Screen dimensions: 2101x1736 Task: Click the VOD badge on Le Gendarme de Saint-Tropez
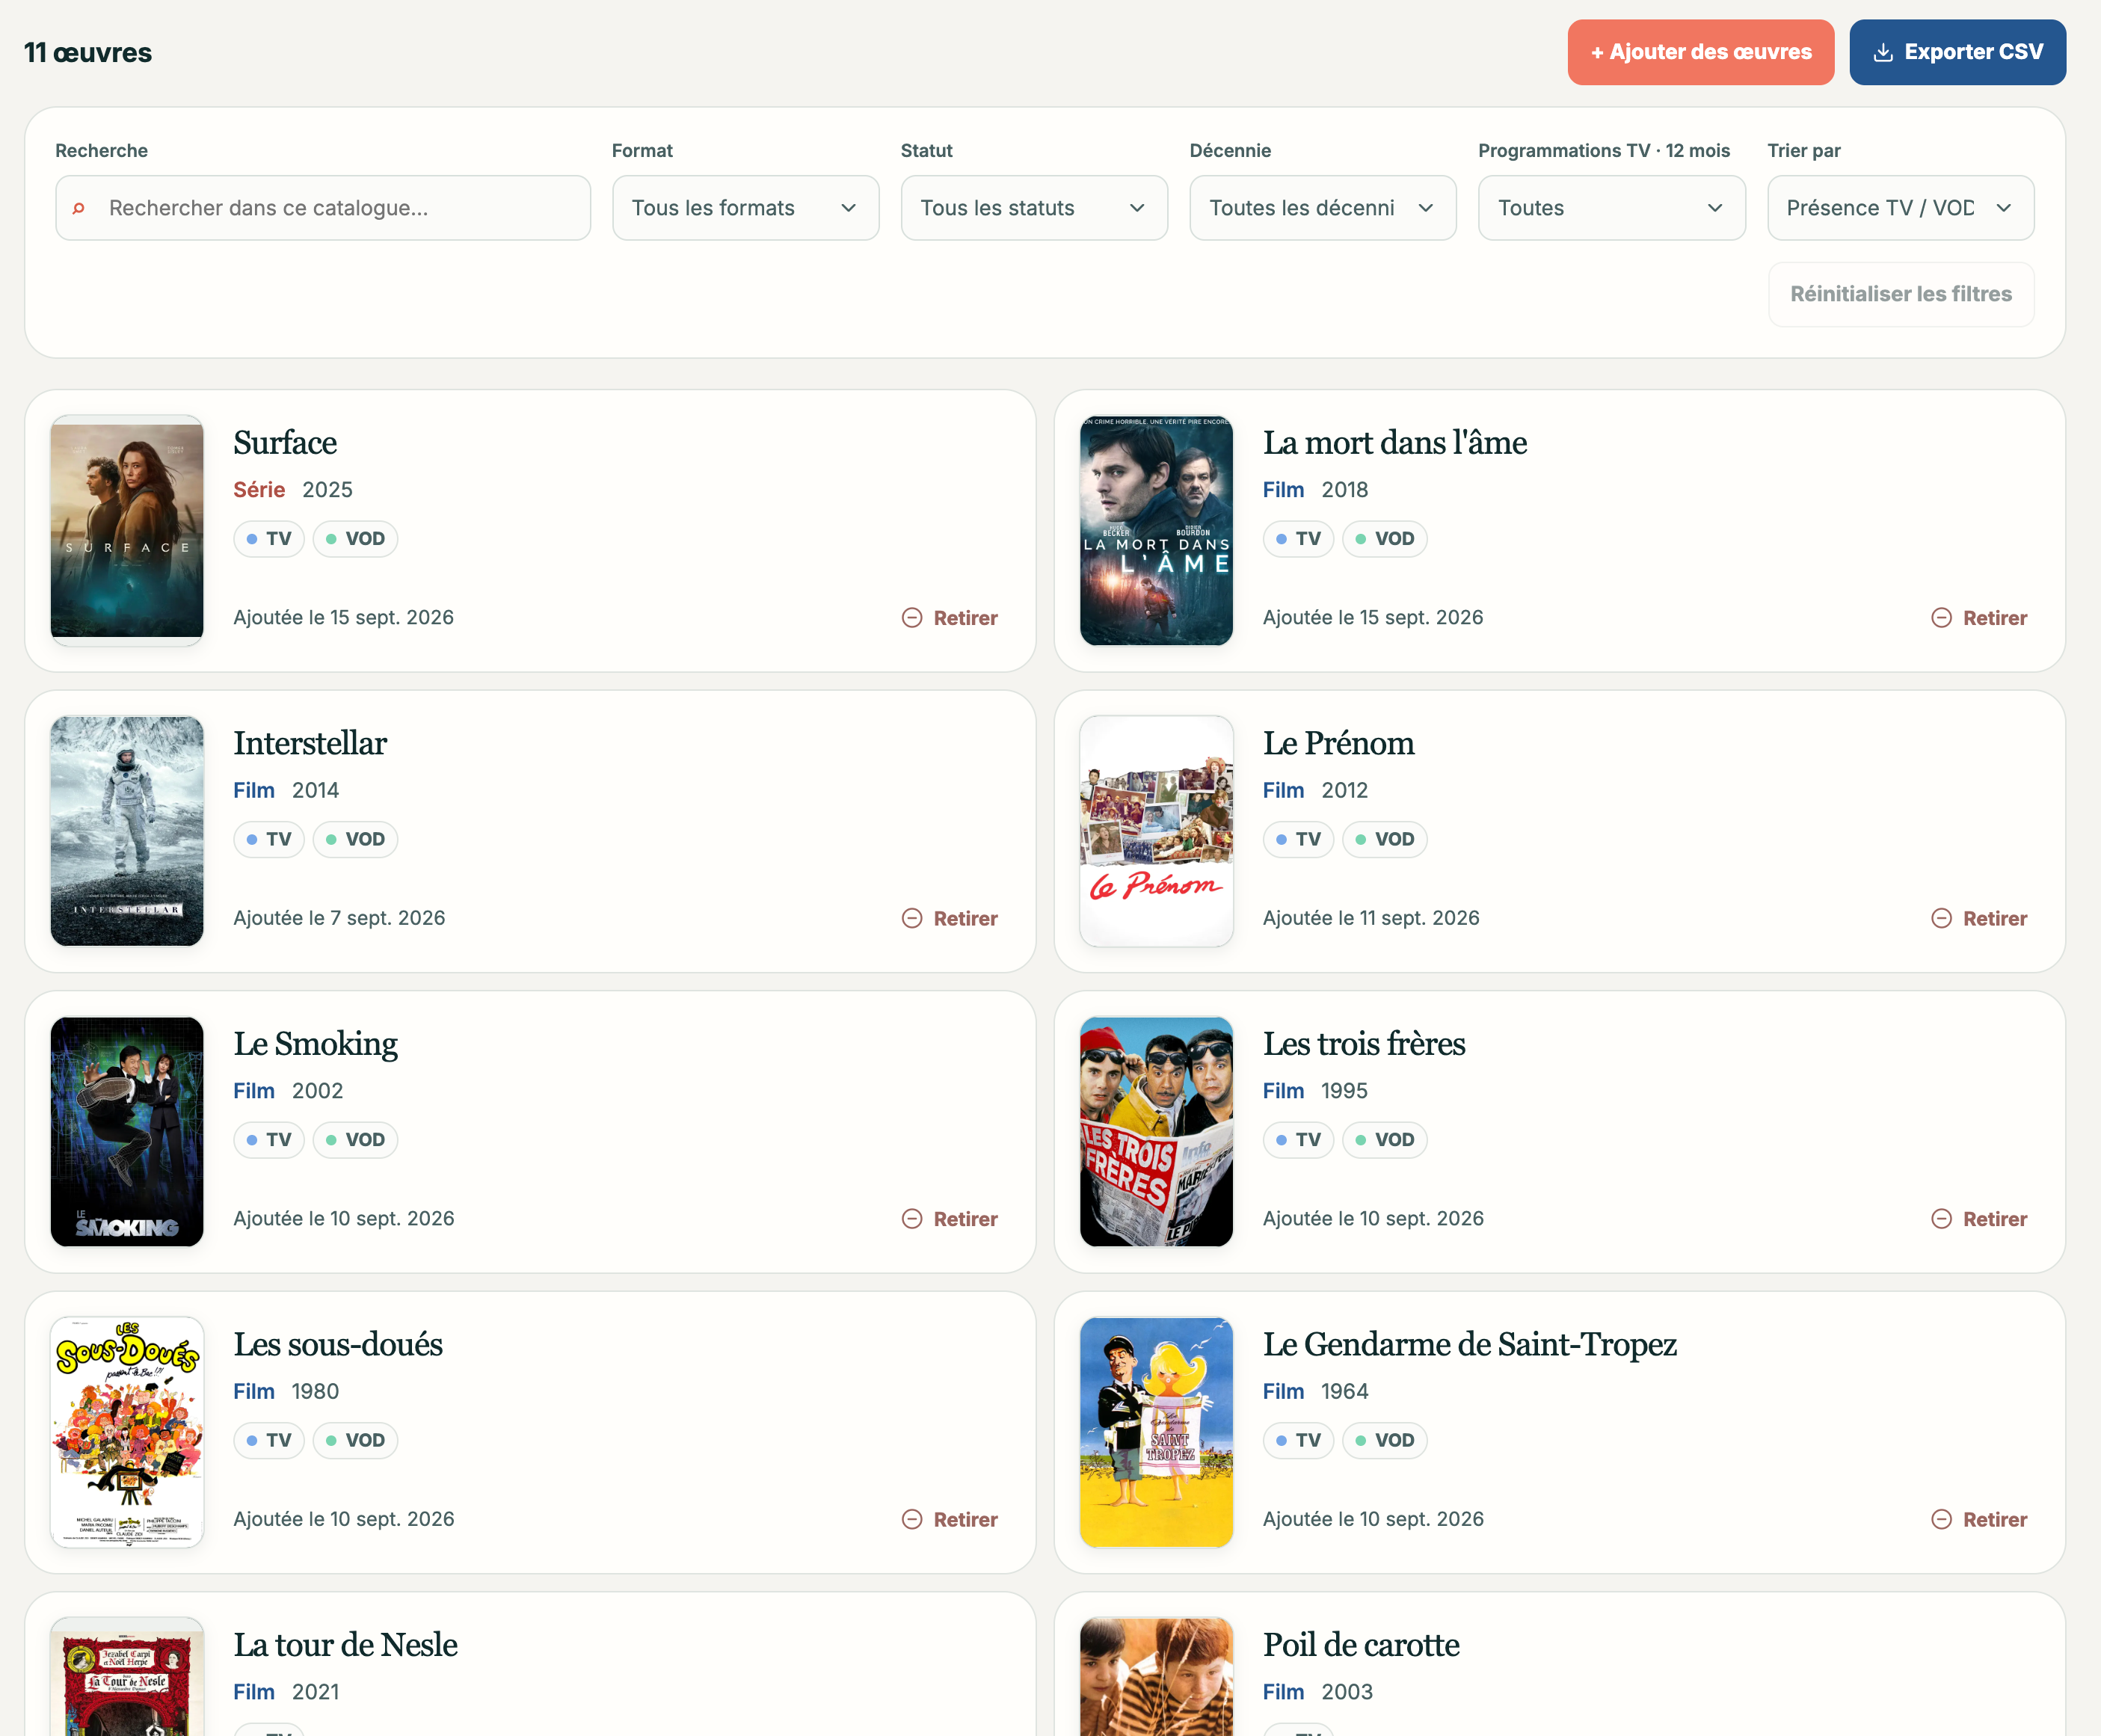point(1384,1440)
